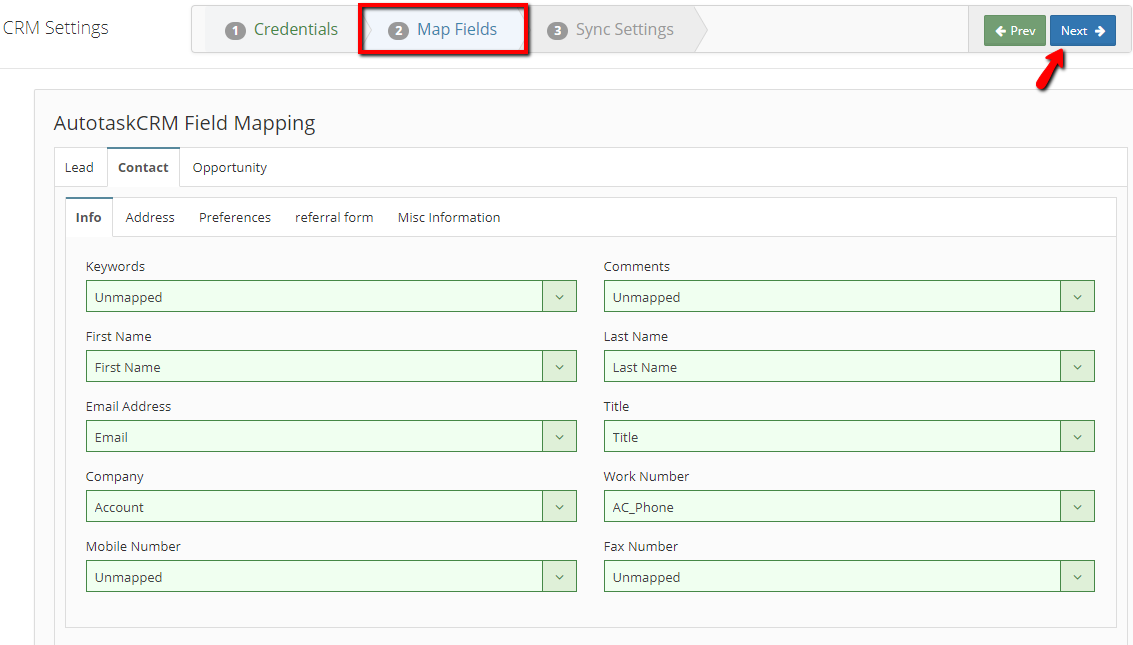The image size is (1133, 645).
Task: Open the Title mapping dropdown arrow
Action: click(x=1077, y=436)
